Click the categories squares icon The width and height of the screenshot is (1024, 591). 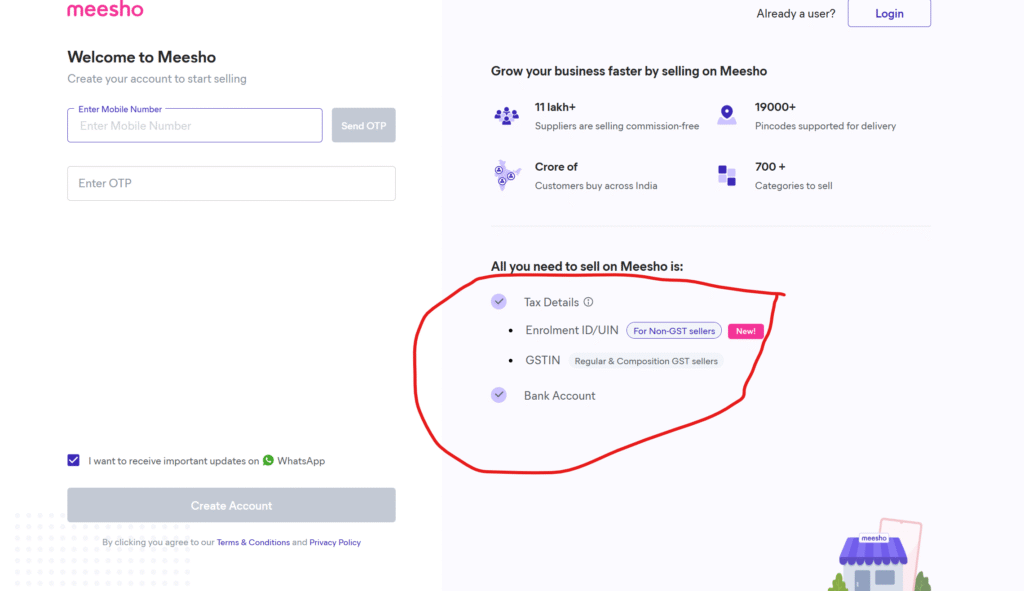[727, 176]
